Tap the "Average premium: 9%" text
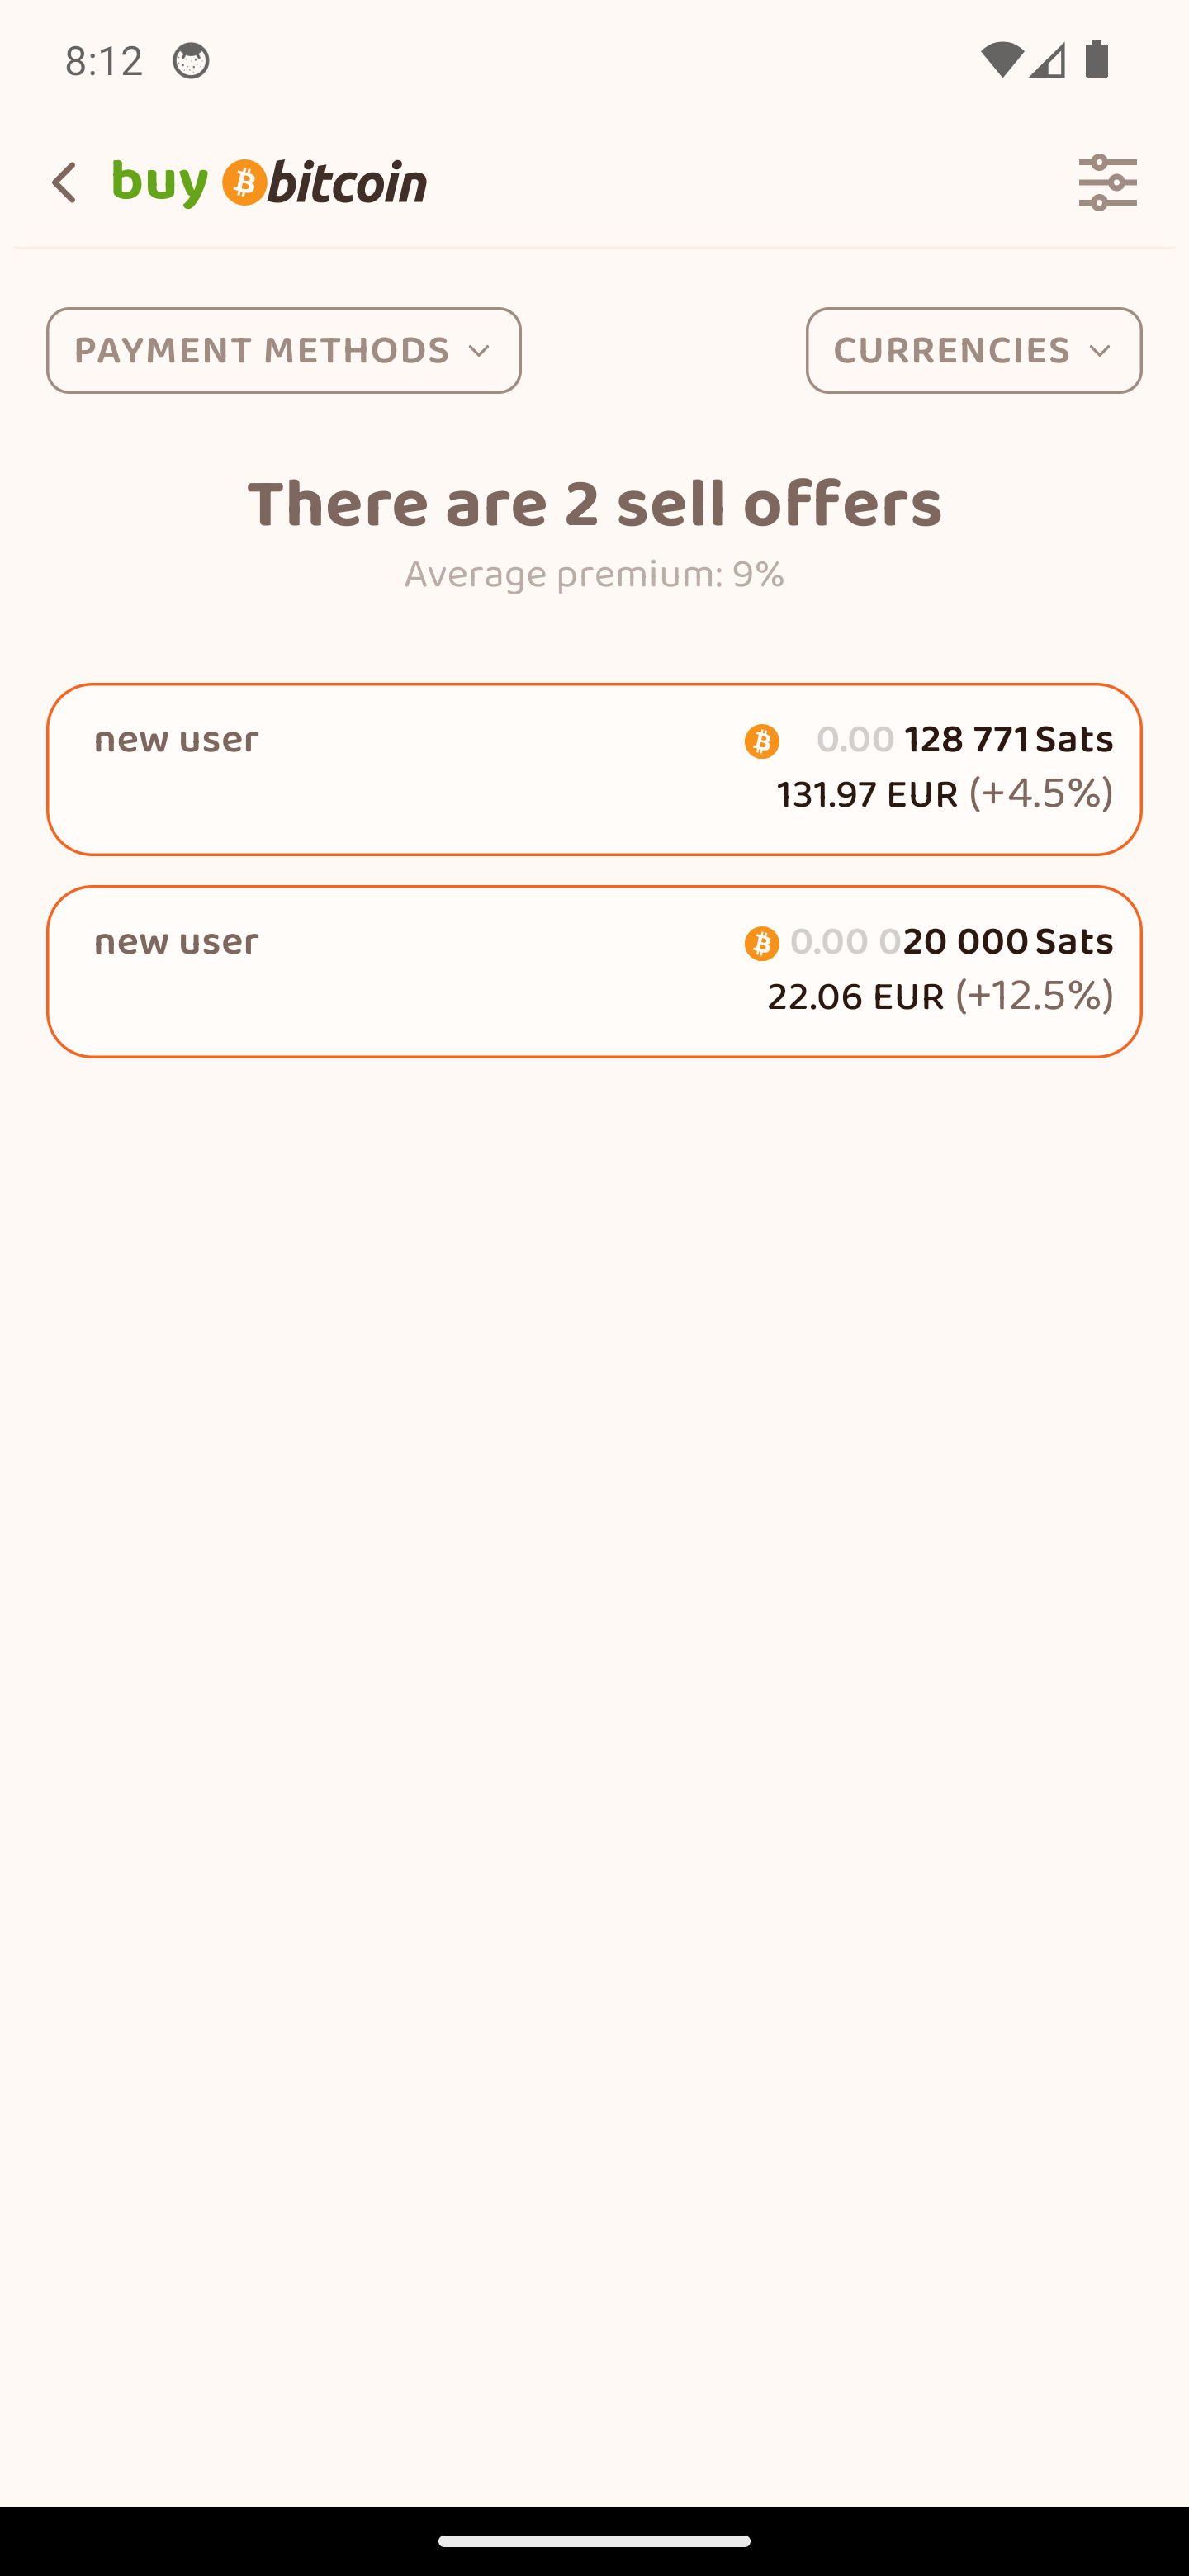Image resolution: width=1189 pixels, height=2576 pixels. (x=594, y=575)
